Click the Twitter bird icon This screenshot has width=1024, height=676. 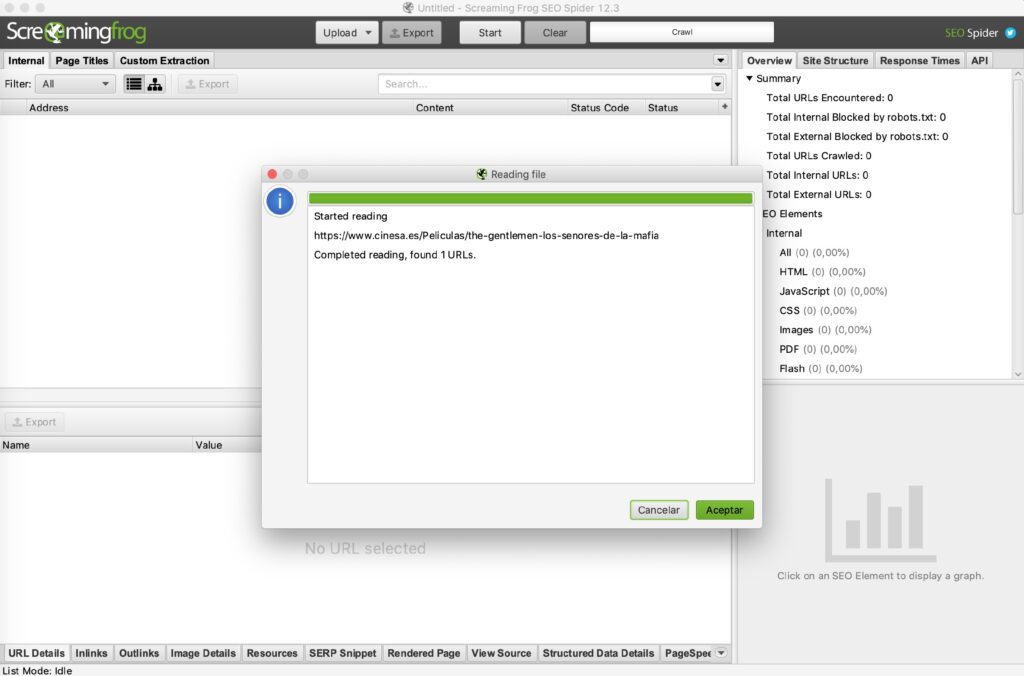pos(1010,32)
